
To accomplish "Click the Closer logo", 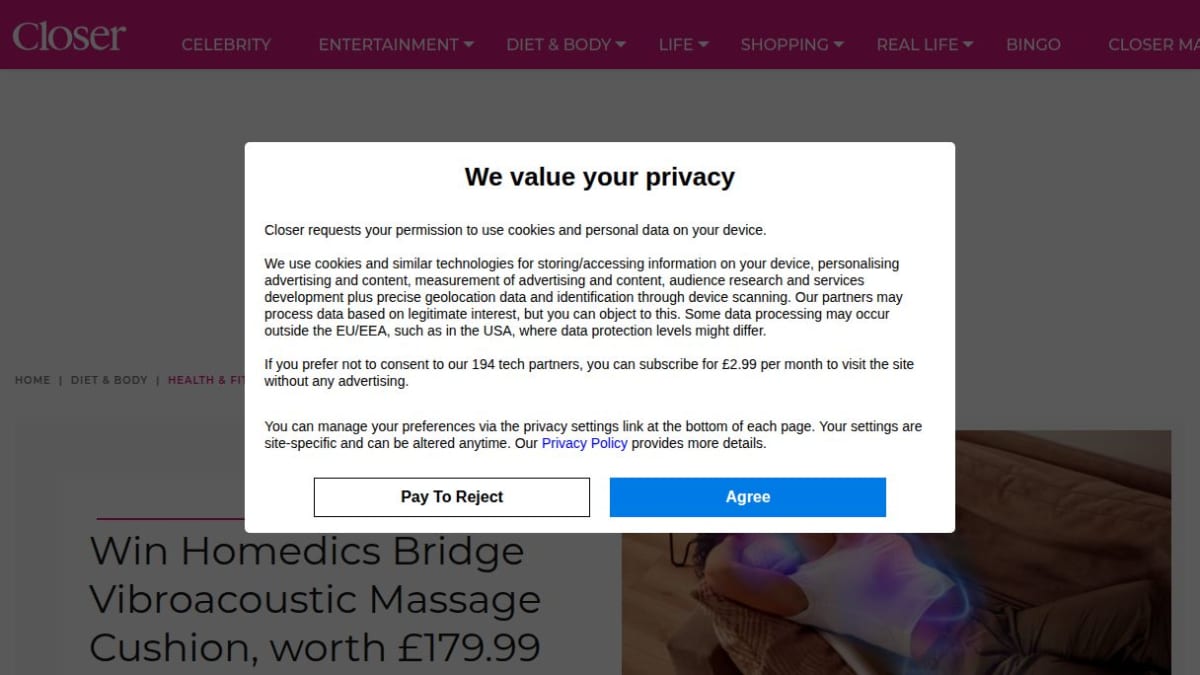I will click(x=69, y=37).
